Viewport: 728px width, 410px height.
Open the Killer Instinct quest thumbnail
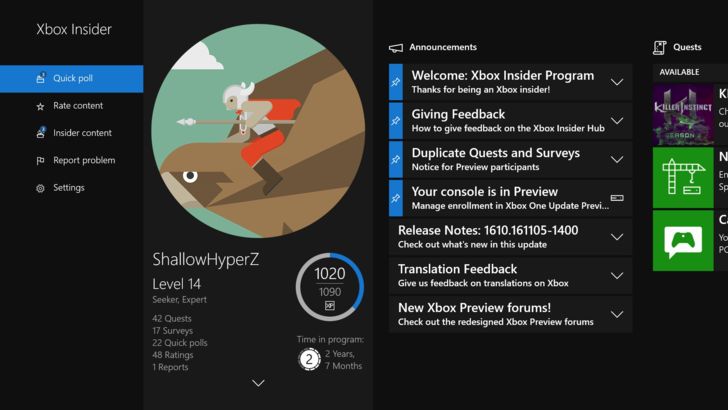pyautogui.click(x=683, y=115)
